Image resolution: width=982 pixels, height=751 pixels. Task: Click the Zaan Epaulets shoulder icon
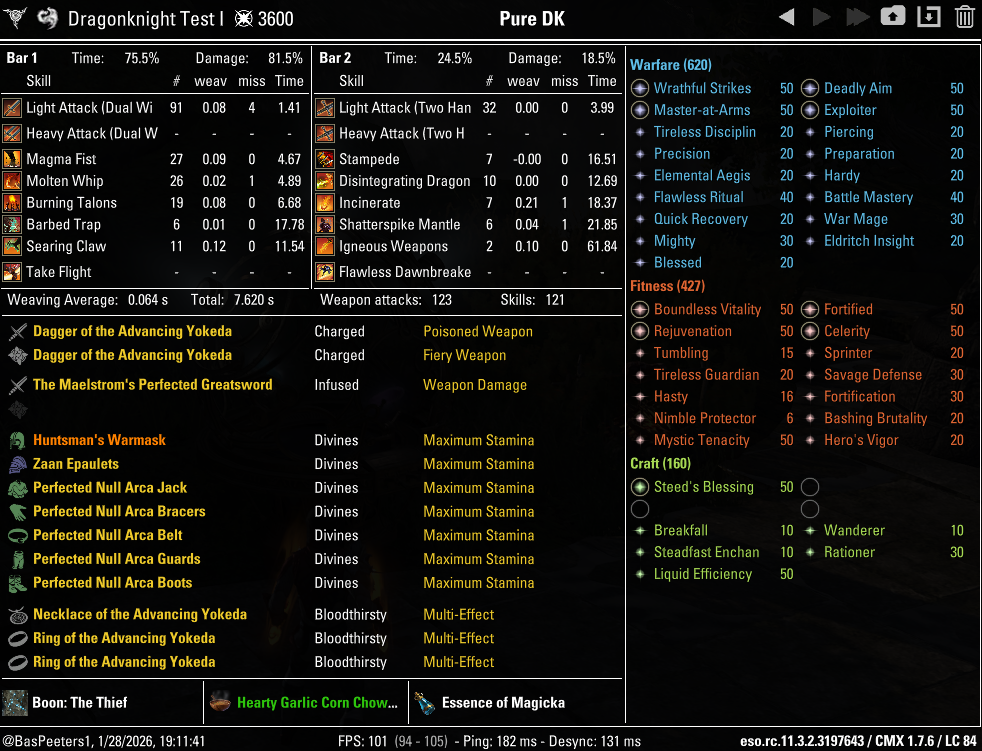(18, 464)
